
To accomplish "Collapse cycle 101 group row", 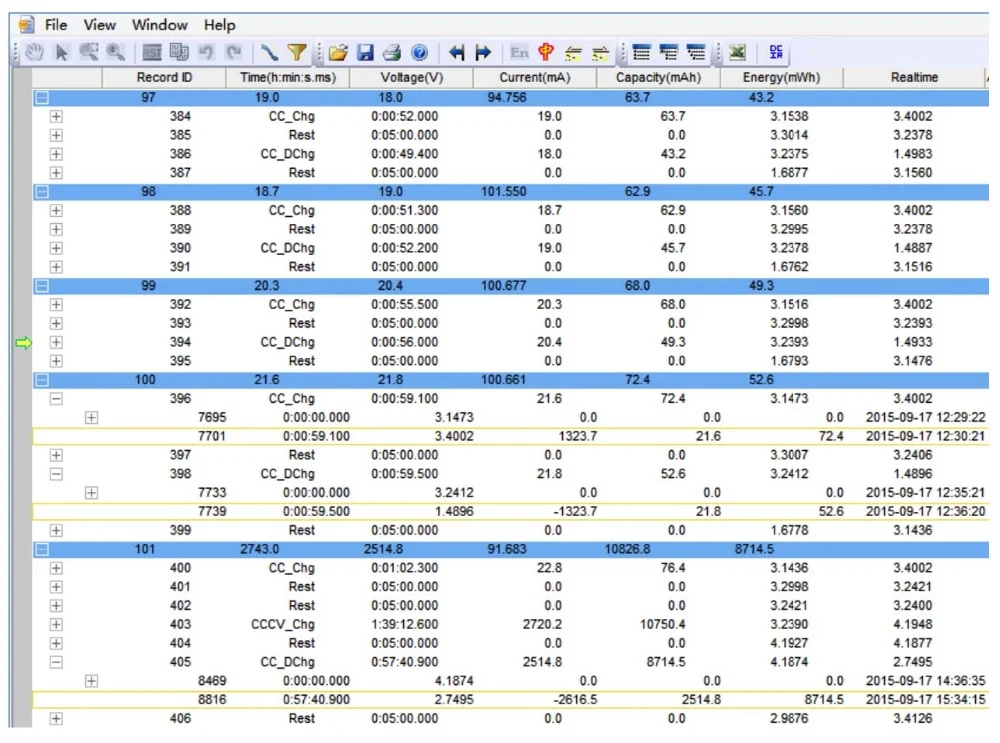I will (42, 549).
